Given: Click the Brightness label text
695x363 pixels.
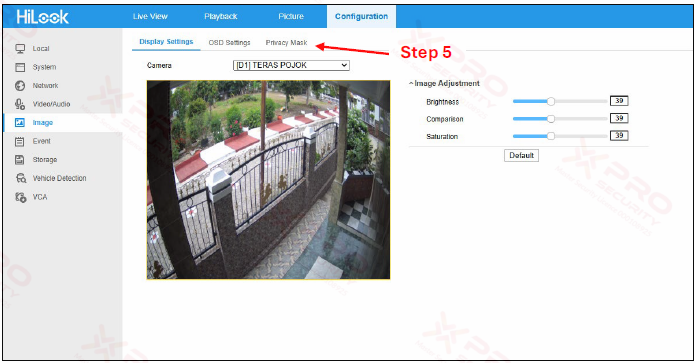Looking at the screenshot, I should pos(442,102).
